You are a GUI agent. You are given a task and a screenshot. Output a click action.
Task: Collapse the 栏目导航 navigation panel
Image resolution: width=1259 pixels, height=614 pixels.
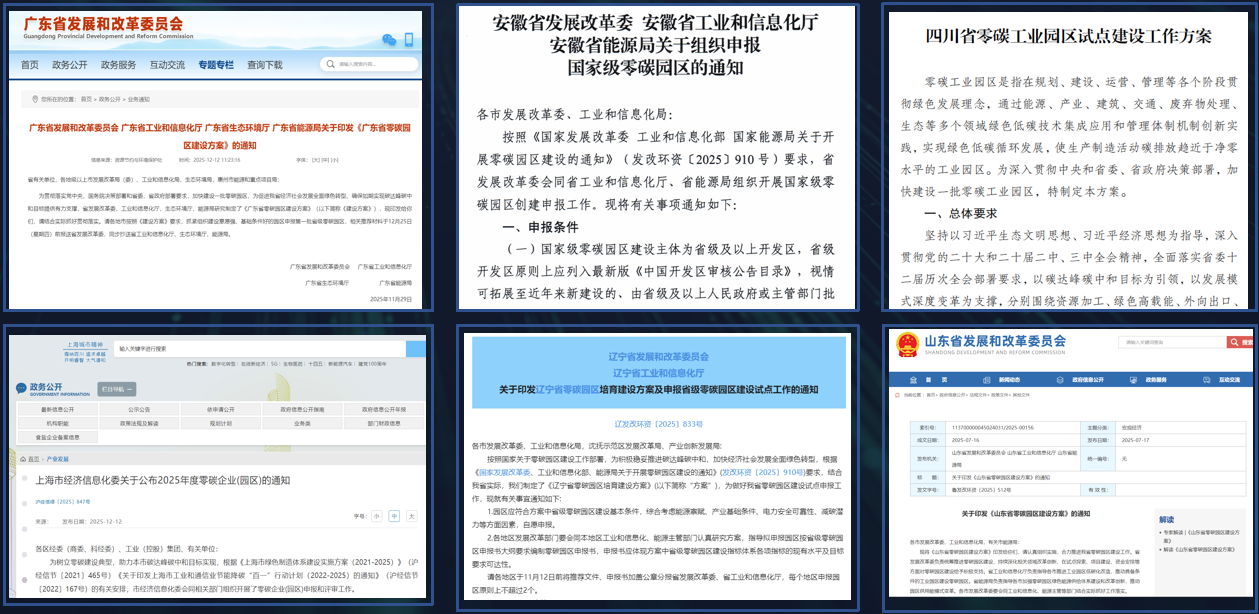(x=116, y=389)
